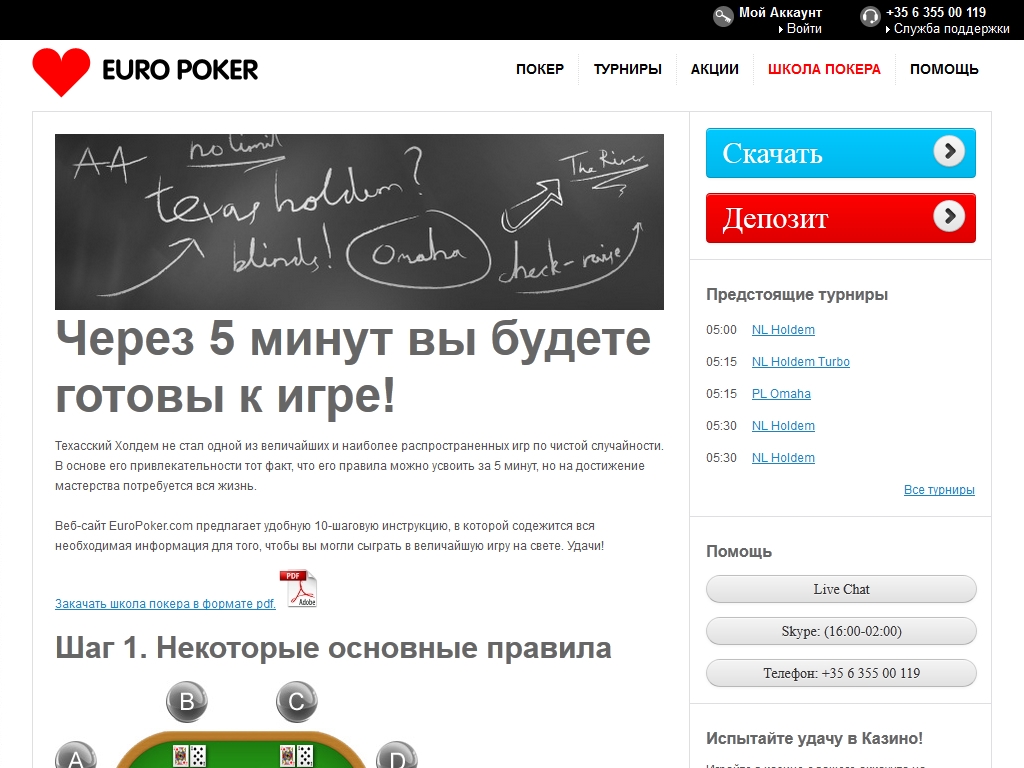Click the Войти login link
The image size is (1024, 768).
pos(804,29)
